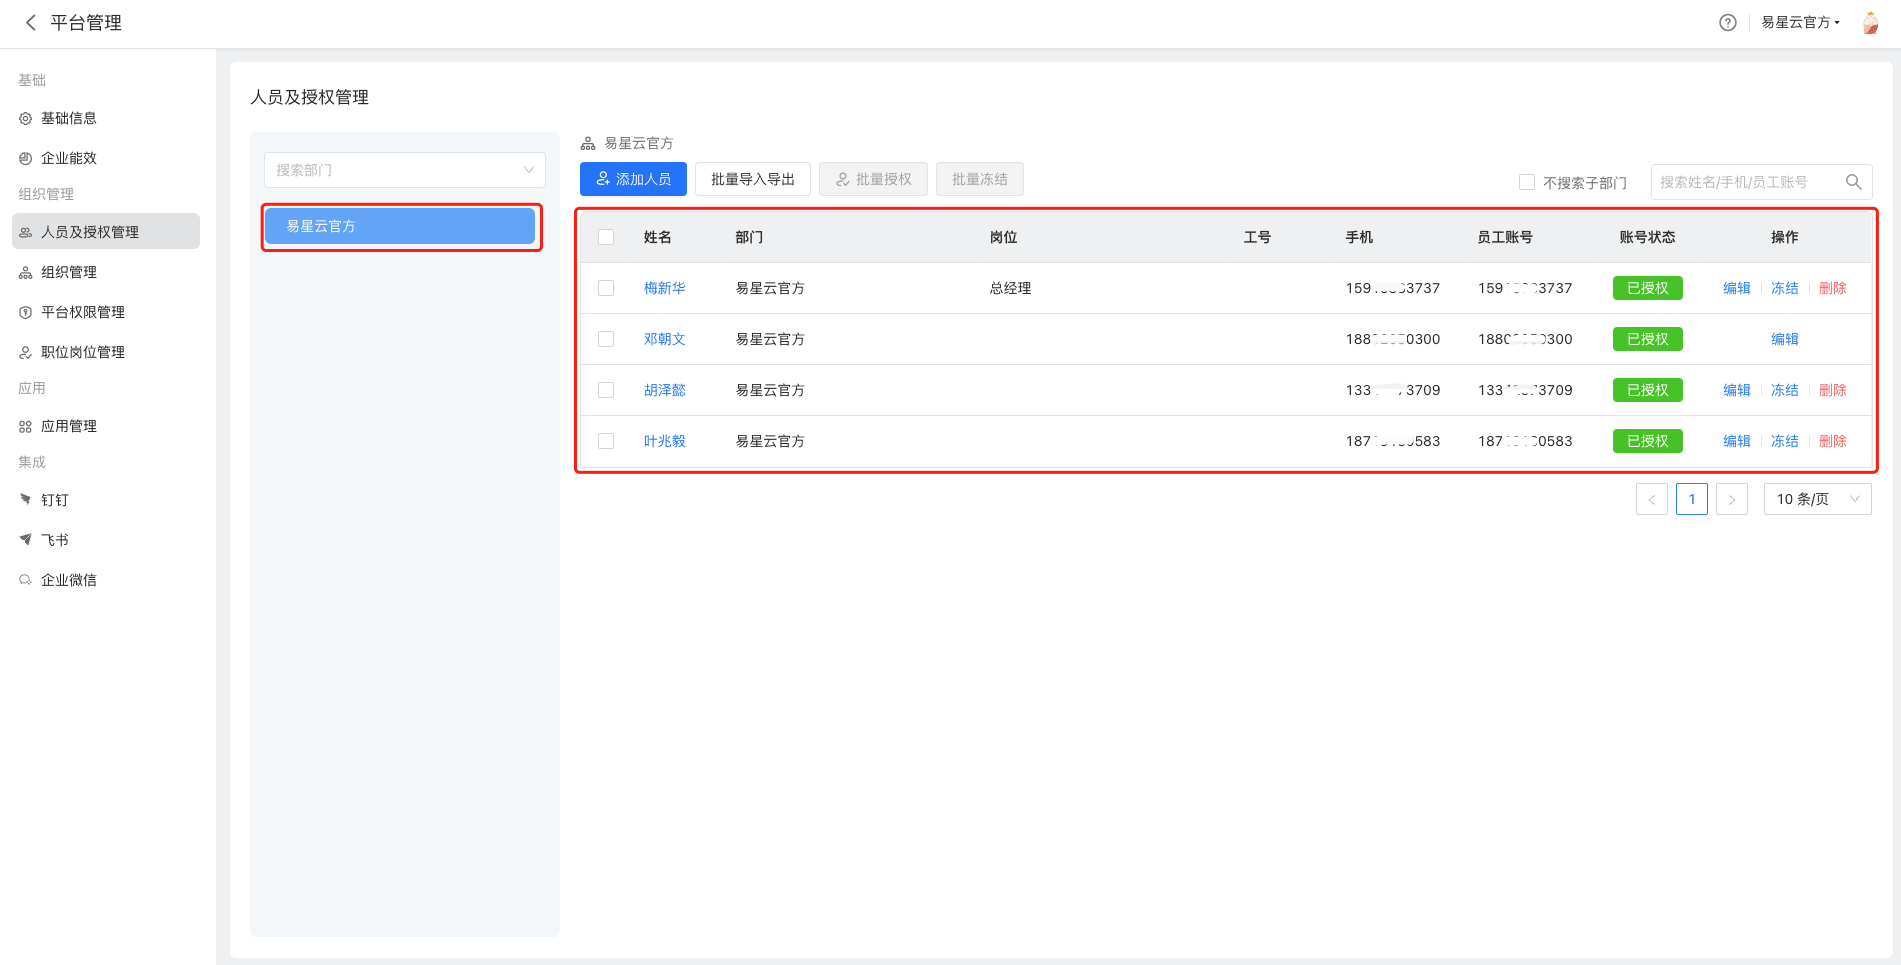Viewport: 1901px width, 965px height.
Task: Click the 批量授权 button
Action: pyautogui.click(x=874, y=179)
